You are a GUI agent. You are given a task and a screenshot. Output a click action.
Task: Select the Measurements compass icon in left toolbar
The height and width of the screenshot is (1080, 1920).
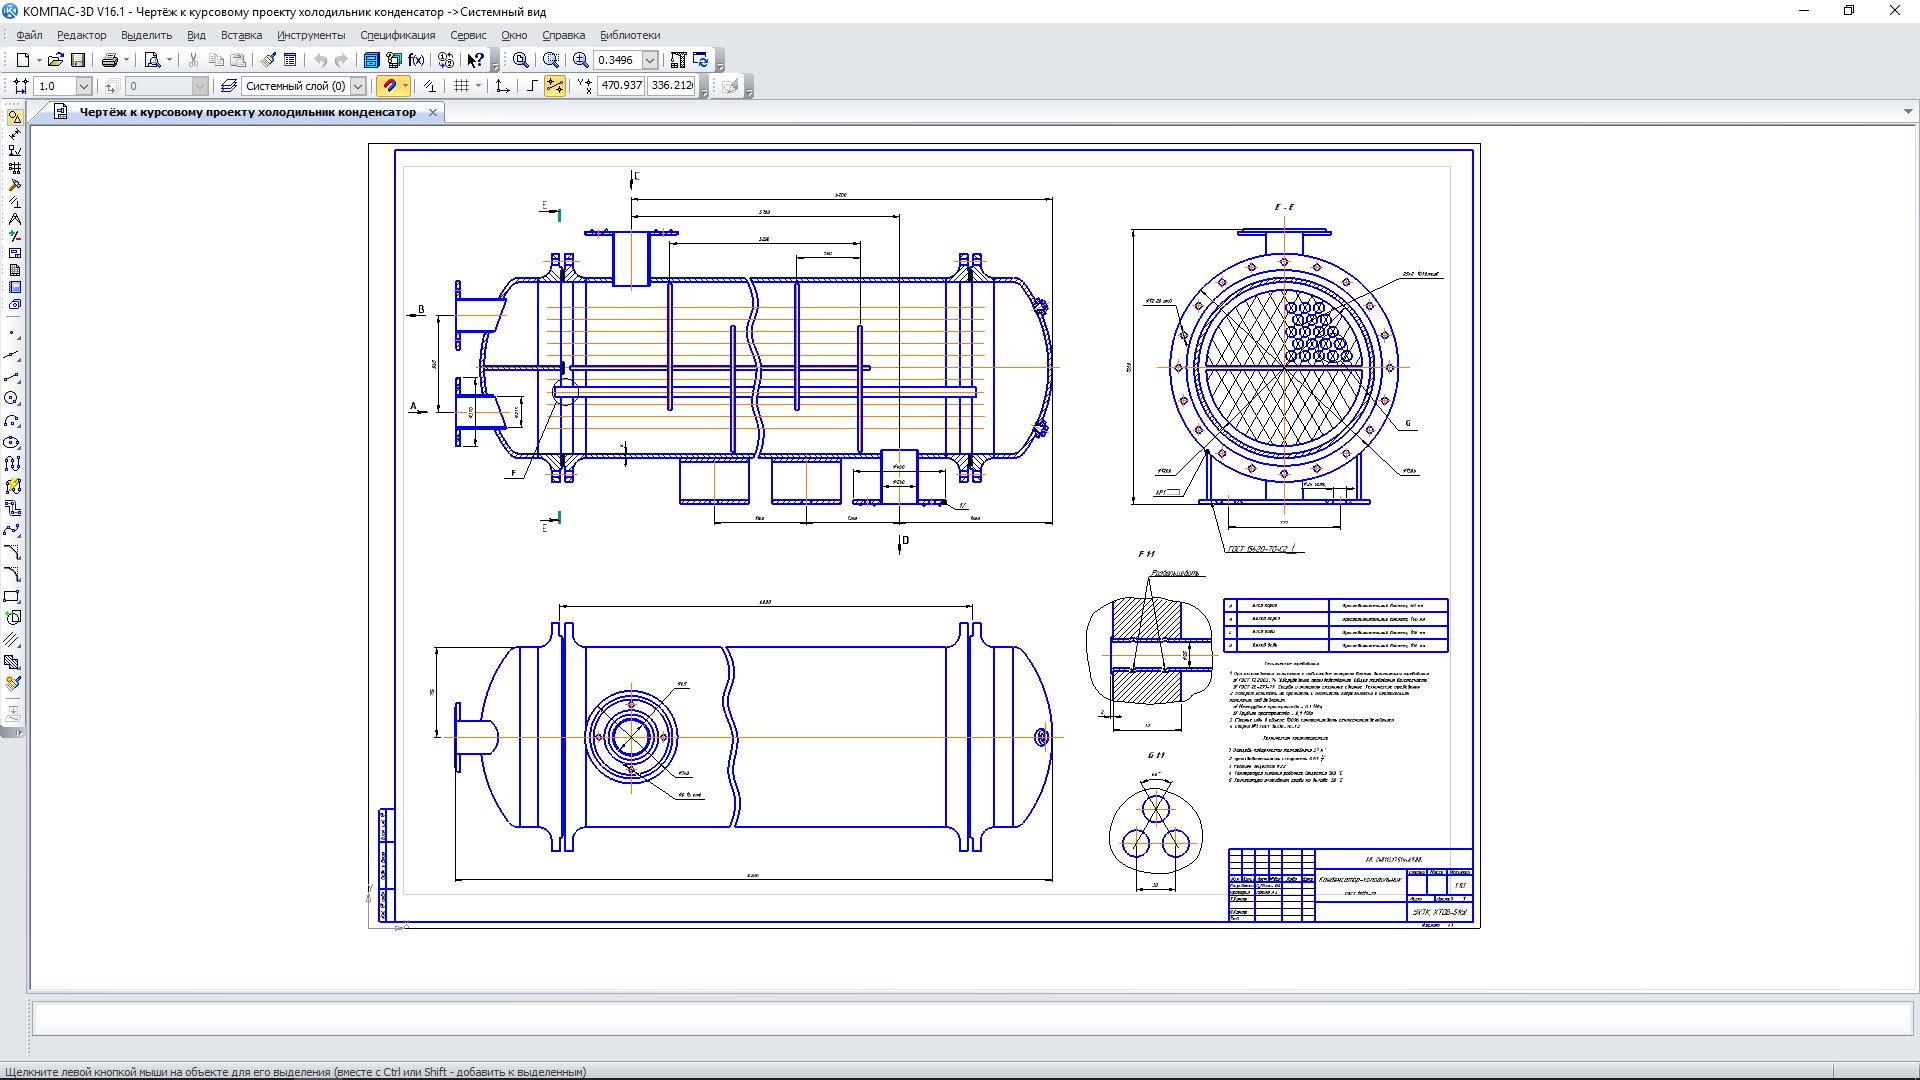click(14, 219)
